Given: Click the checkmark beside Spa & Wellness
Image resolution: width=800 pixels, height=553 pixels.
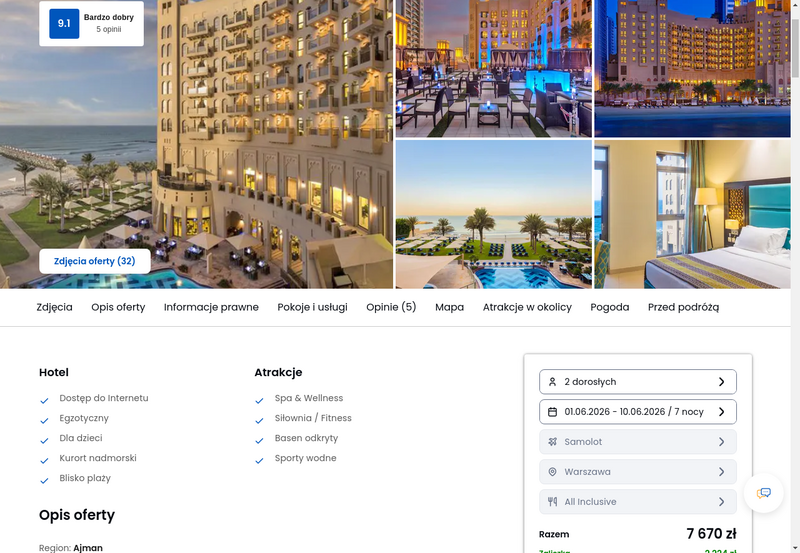Looking at the screenshot, I should pos(259,401).
